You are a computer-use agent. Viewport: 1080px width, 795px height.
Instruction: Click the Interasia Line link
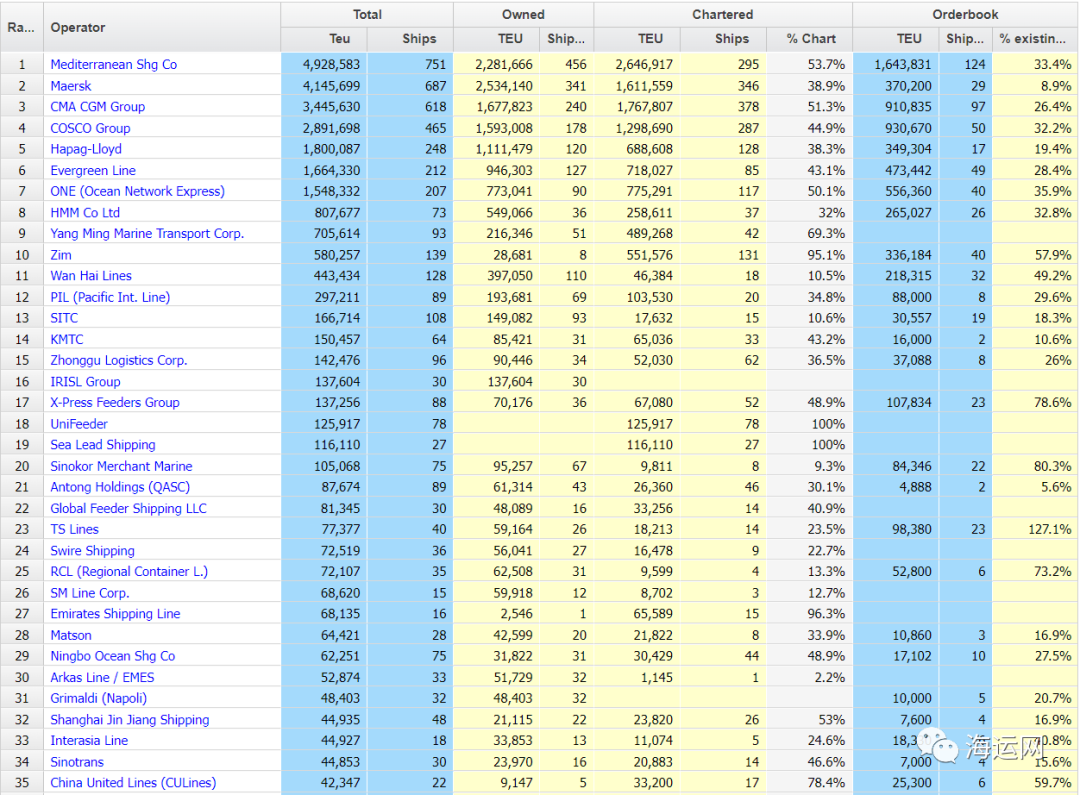coord(89,741)
